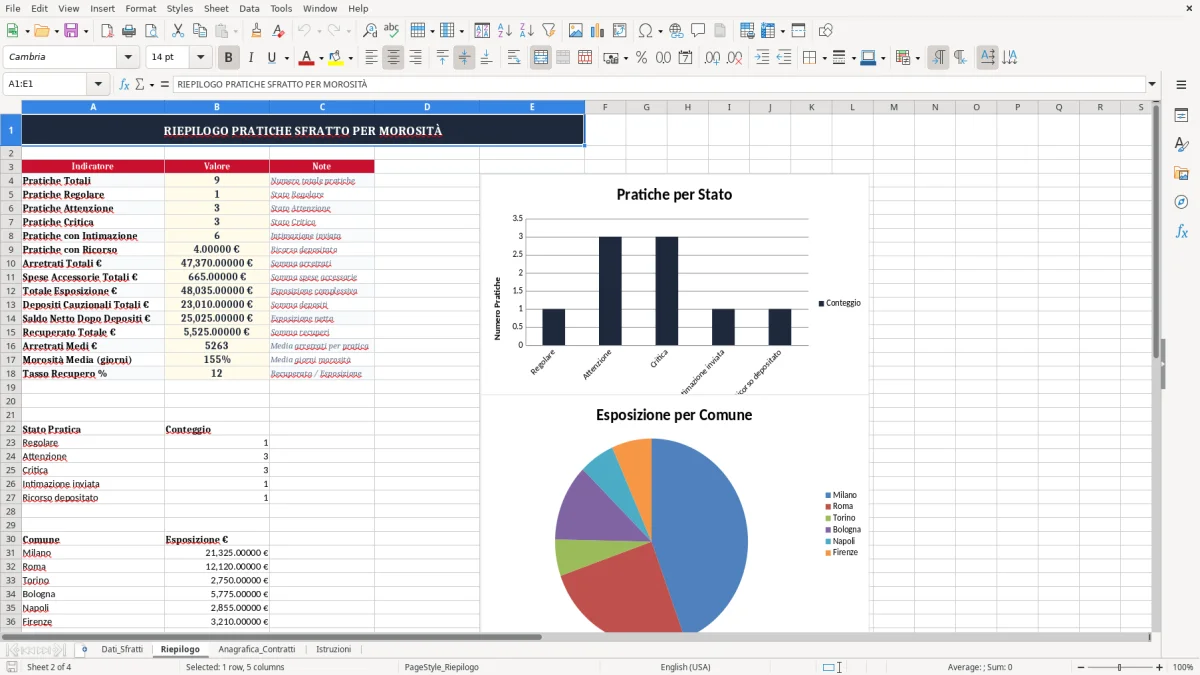
Task: Toggle Align Left
Action: tap(371, 58)
